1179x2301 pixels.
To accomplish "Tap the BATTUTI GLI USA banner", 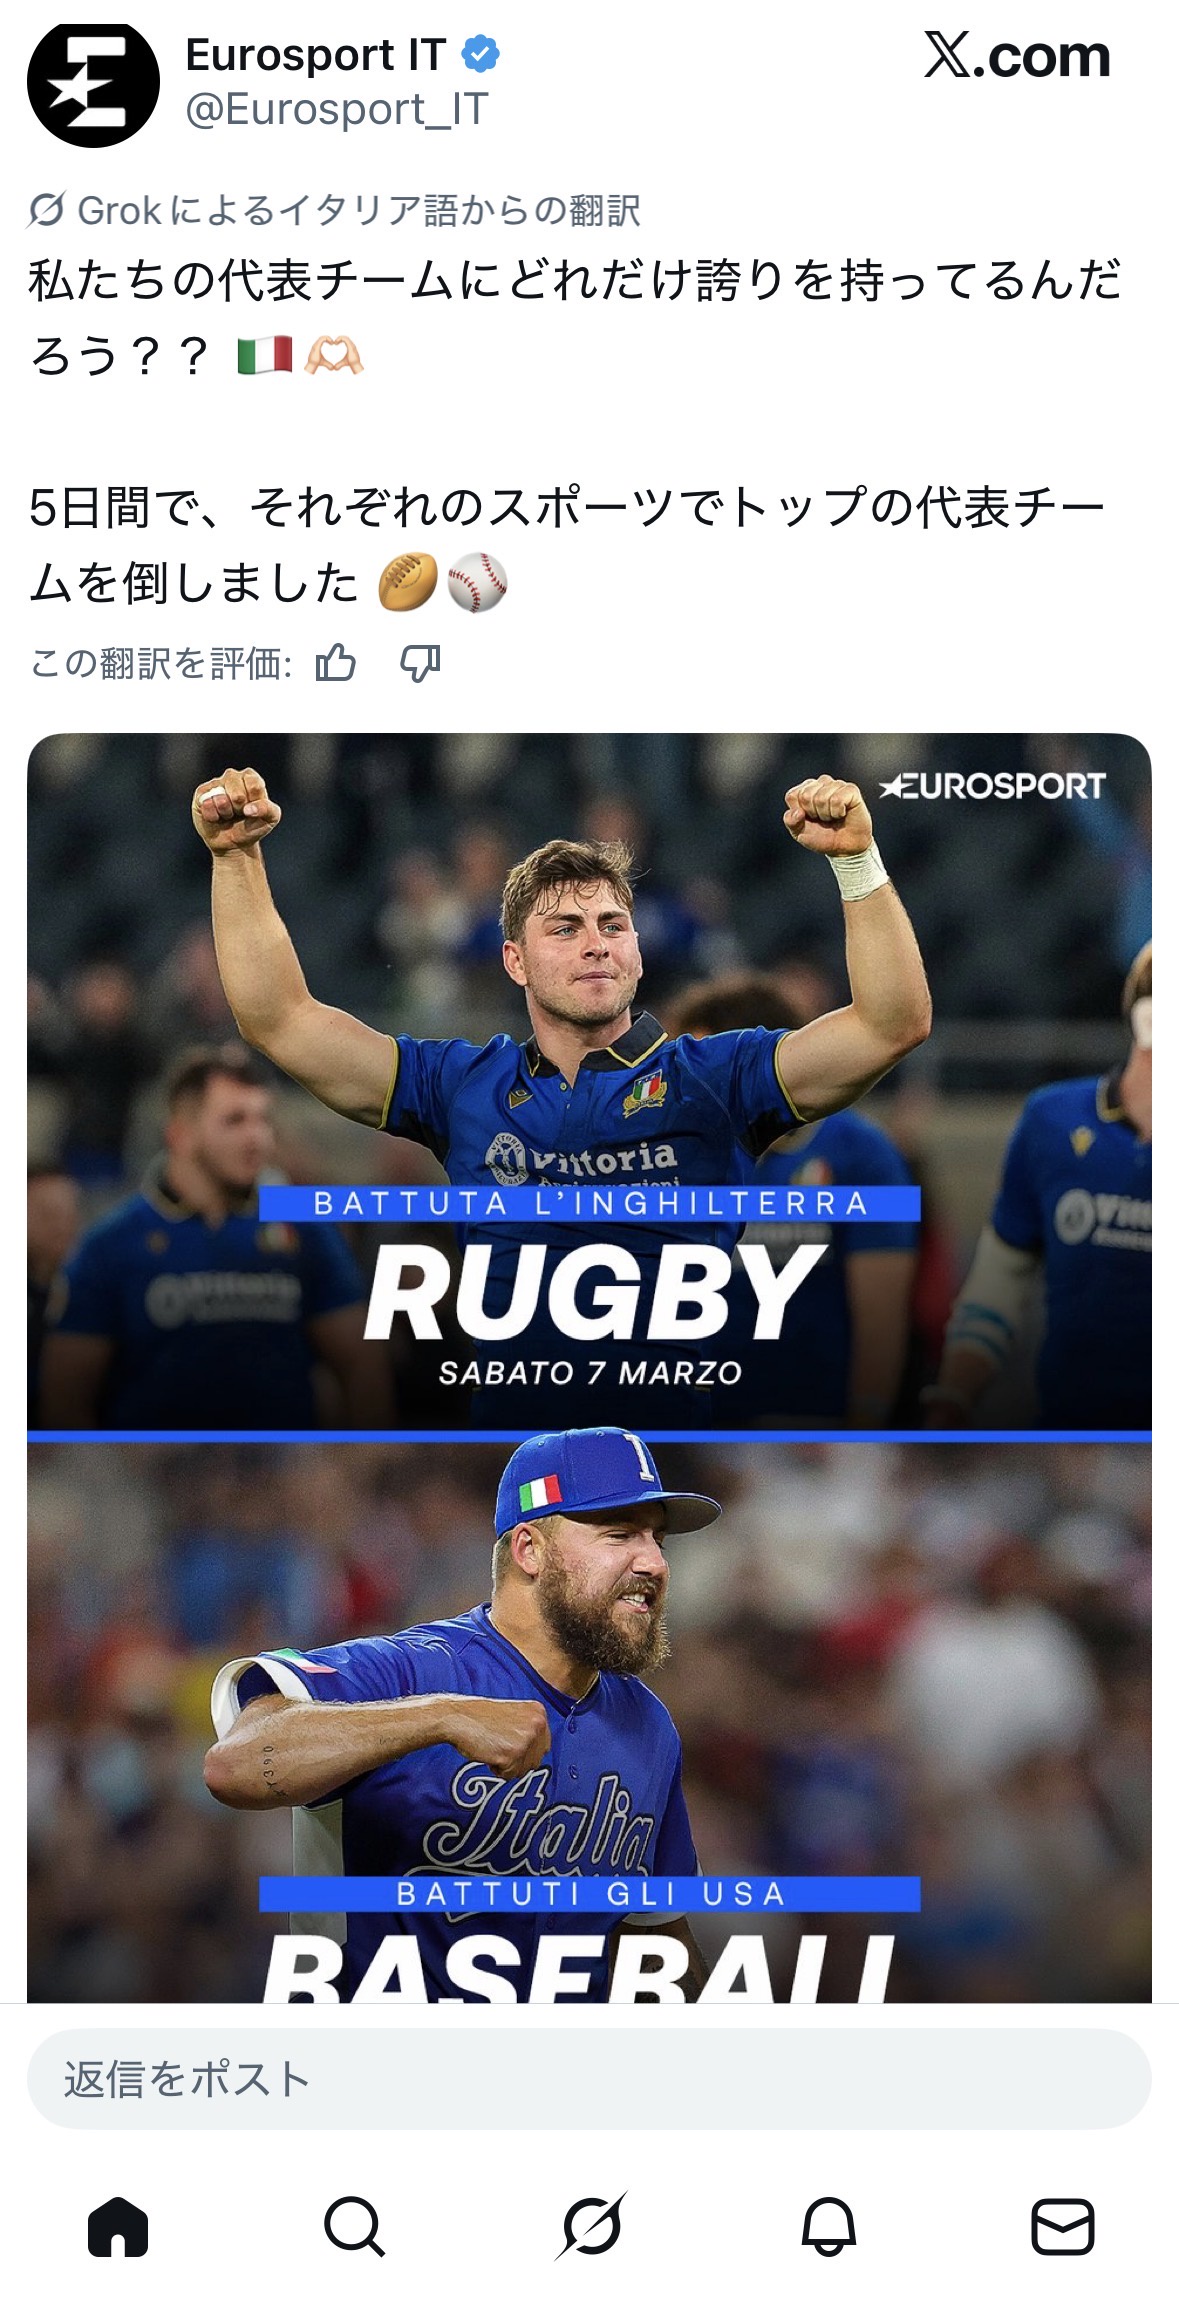I will [589, 1894].
